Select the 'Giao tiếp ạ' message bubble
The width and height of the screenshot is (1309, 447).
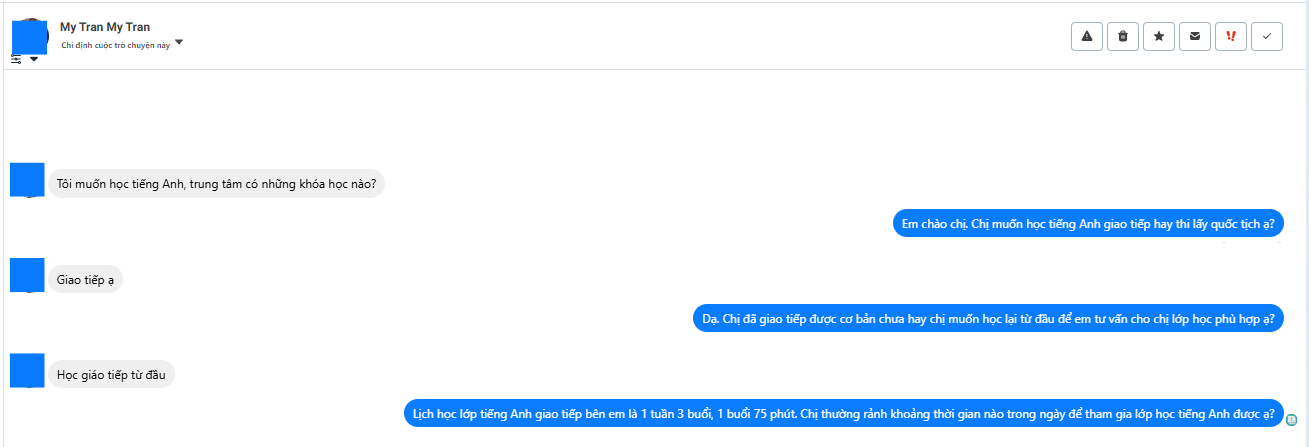pyautogui.click(x=85, y=280)
